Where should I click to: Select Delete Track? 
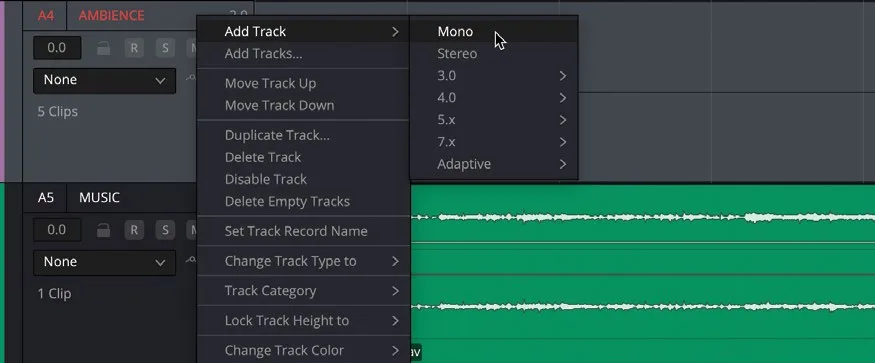pyautogui.click(x=304, y=157)
